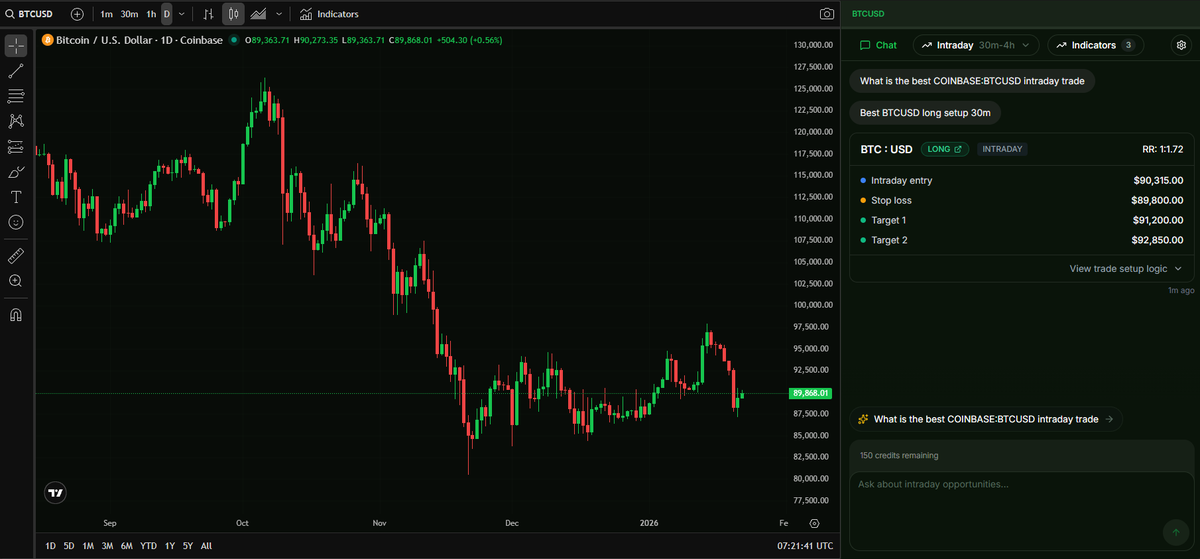Viewport: 1200px width, 559px height.
Task: Set chart range to 1D
Action: pyautogui.click(x=50, y=546)
